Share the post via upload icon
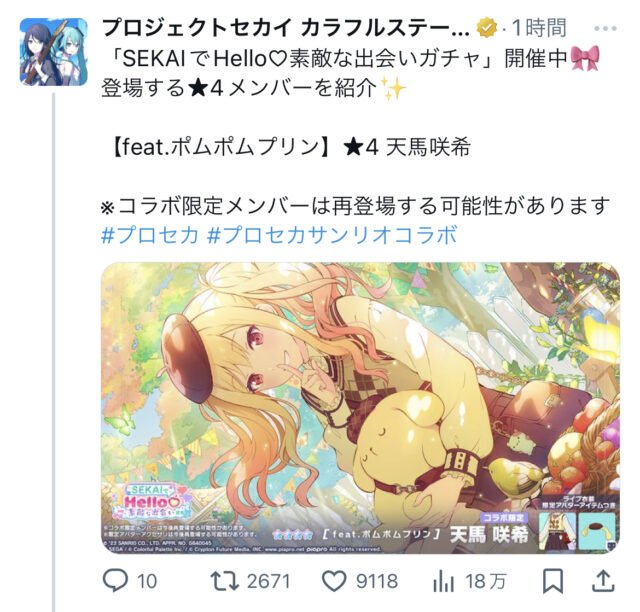The height and width of the screenshot is (612, 640). click(x=603, y=581)
